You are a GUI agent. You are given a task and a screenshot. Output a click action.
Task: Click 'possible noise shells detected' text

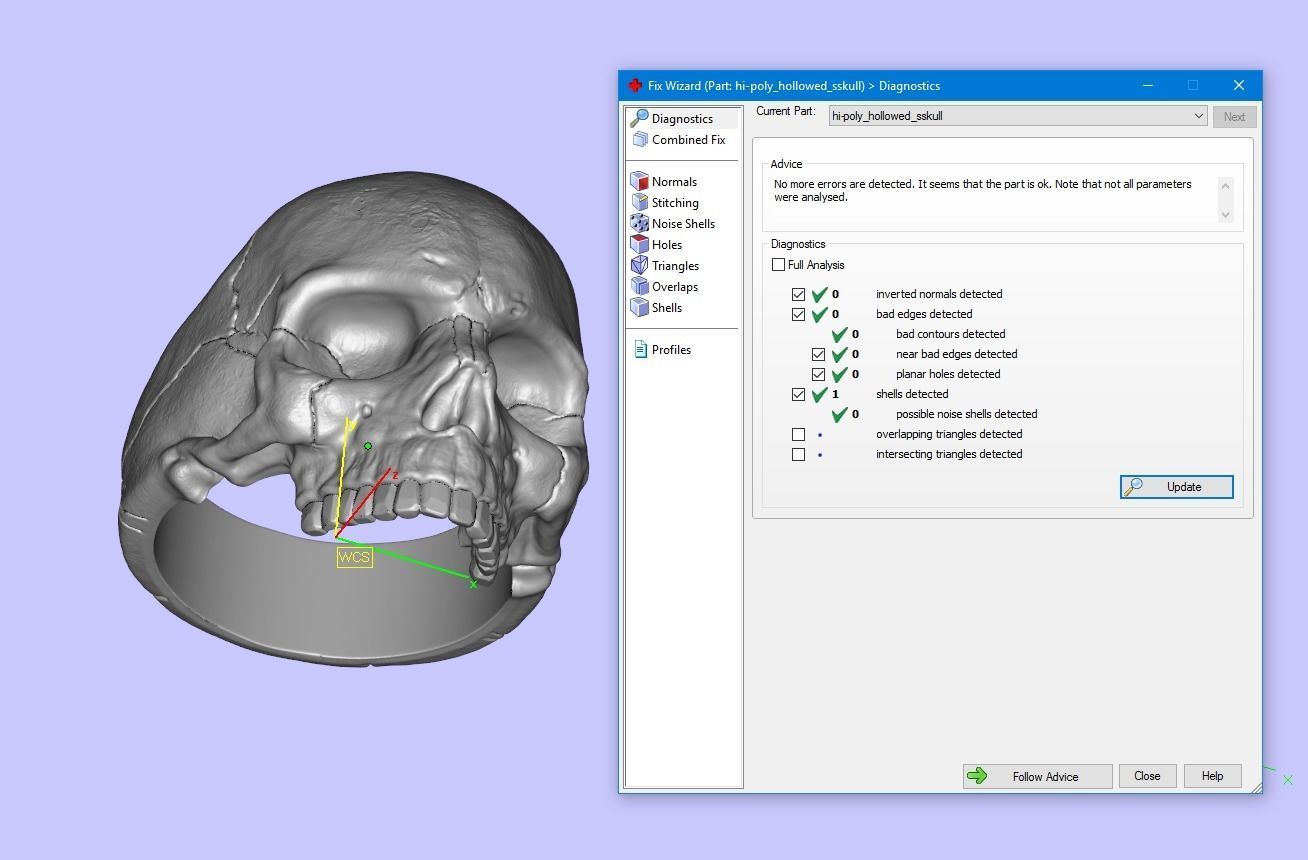pos(966,414)
